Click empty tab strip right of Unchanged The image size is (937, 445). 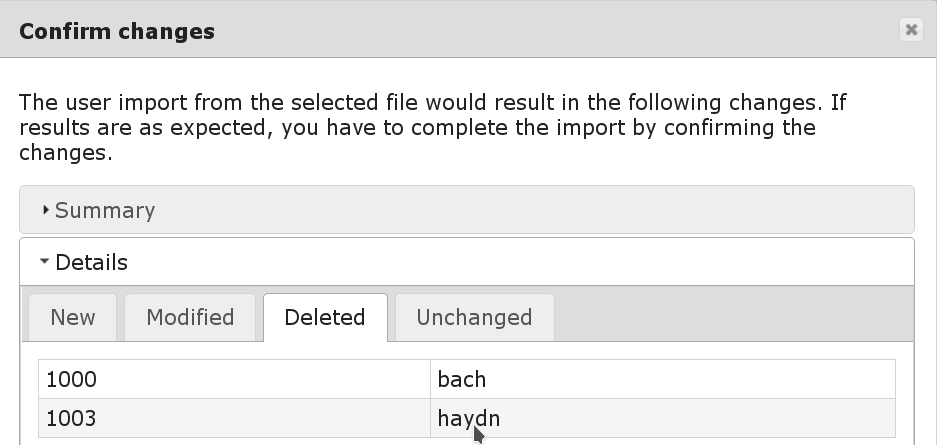click(730, 318)
